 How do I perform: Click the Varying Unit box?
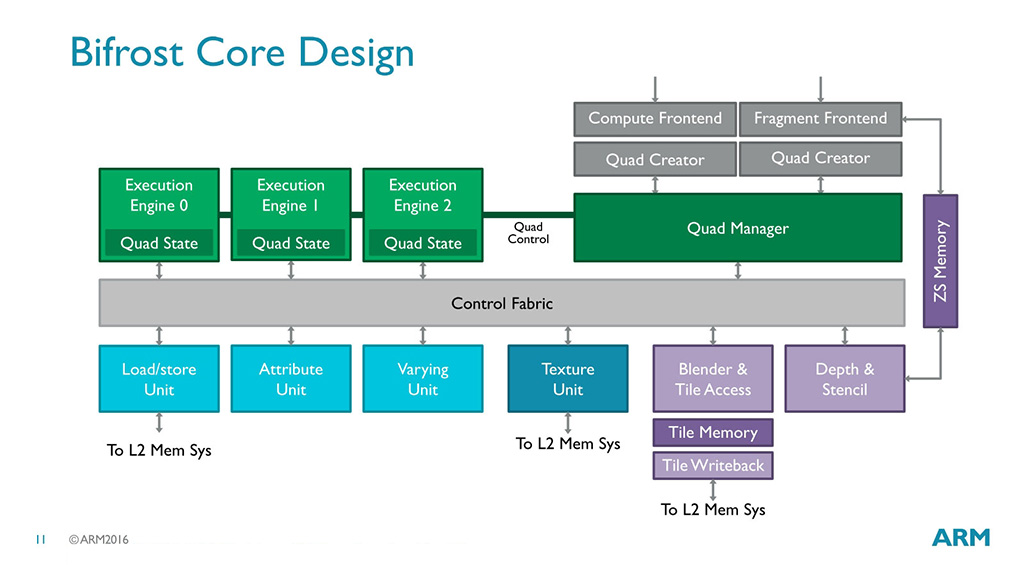click(423, 379)
